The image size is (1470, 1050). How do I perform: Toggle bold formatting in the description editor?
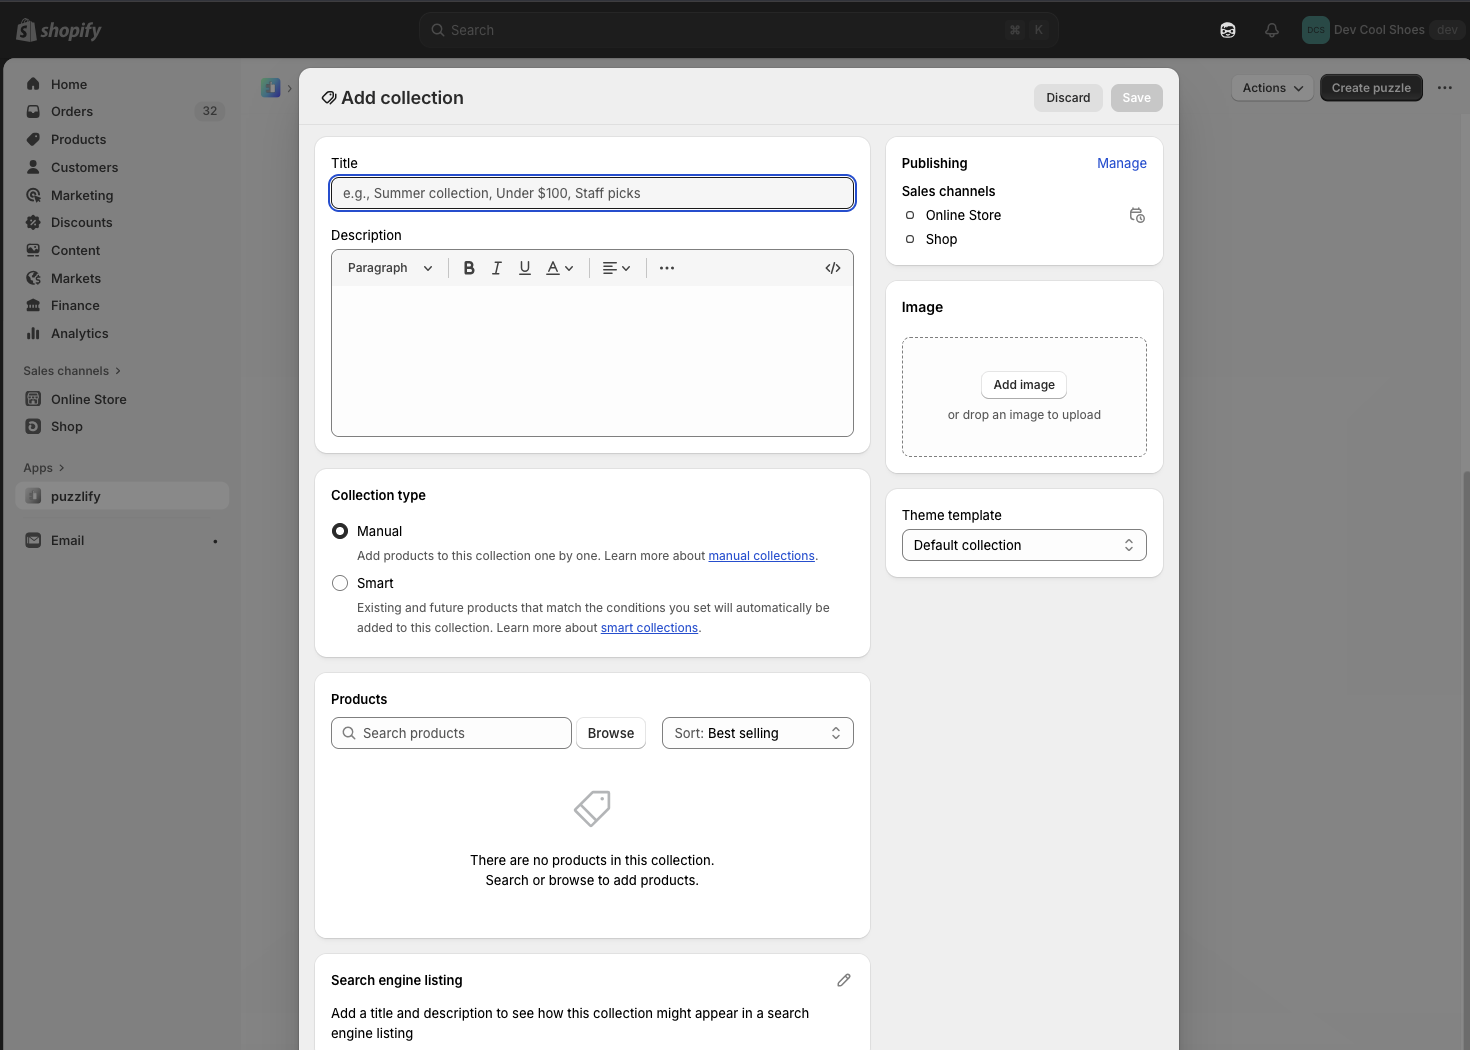pyautogui.click(x=468, y=267)
